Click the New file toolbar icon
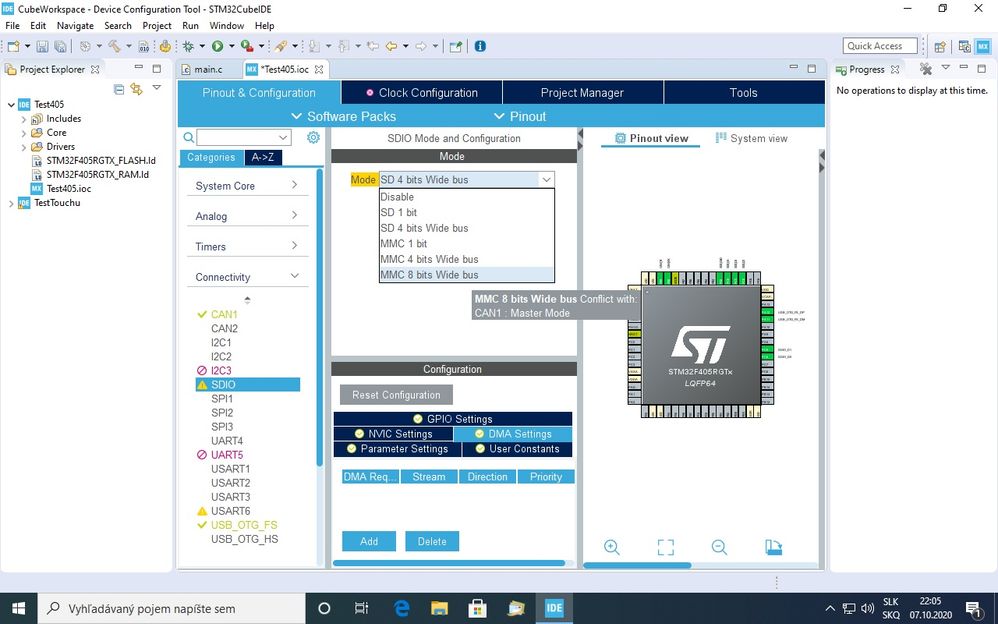 point(13,46)
